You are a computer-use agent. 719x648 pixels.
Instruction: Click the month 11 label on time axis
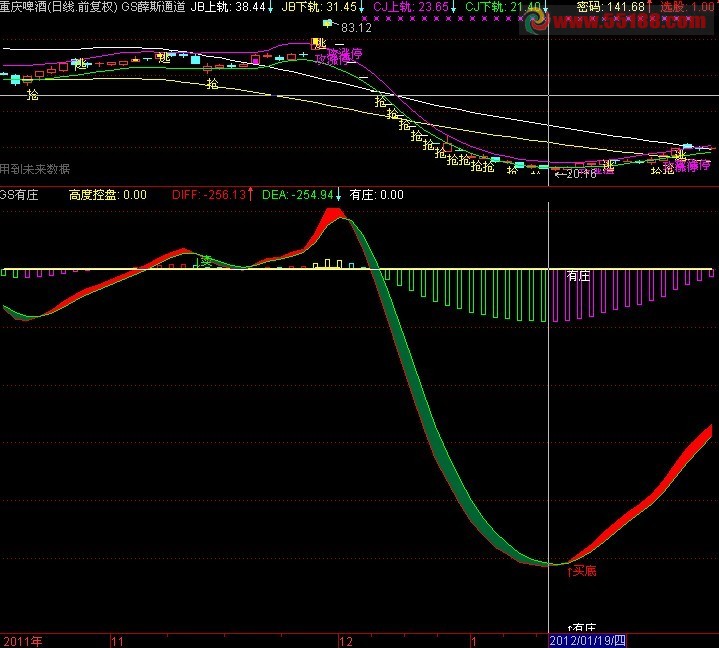(117, 641)
